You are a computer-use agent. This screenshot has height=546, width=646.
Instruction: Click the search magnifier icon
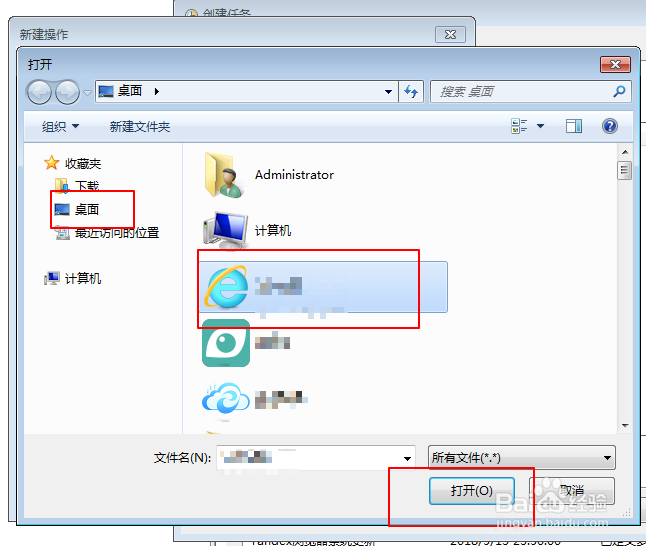(619, 91)
